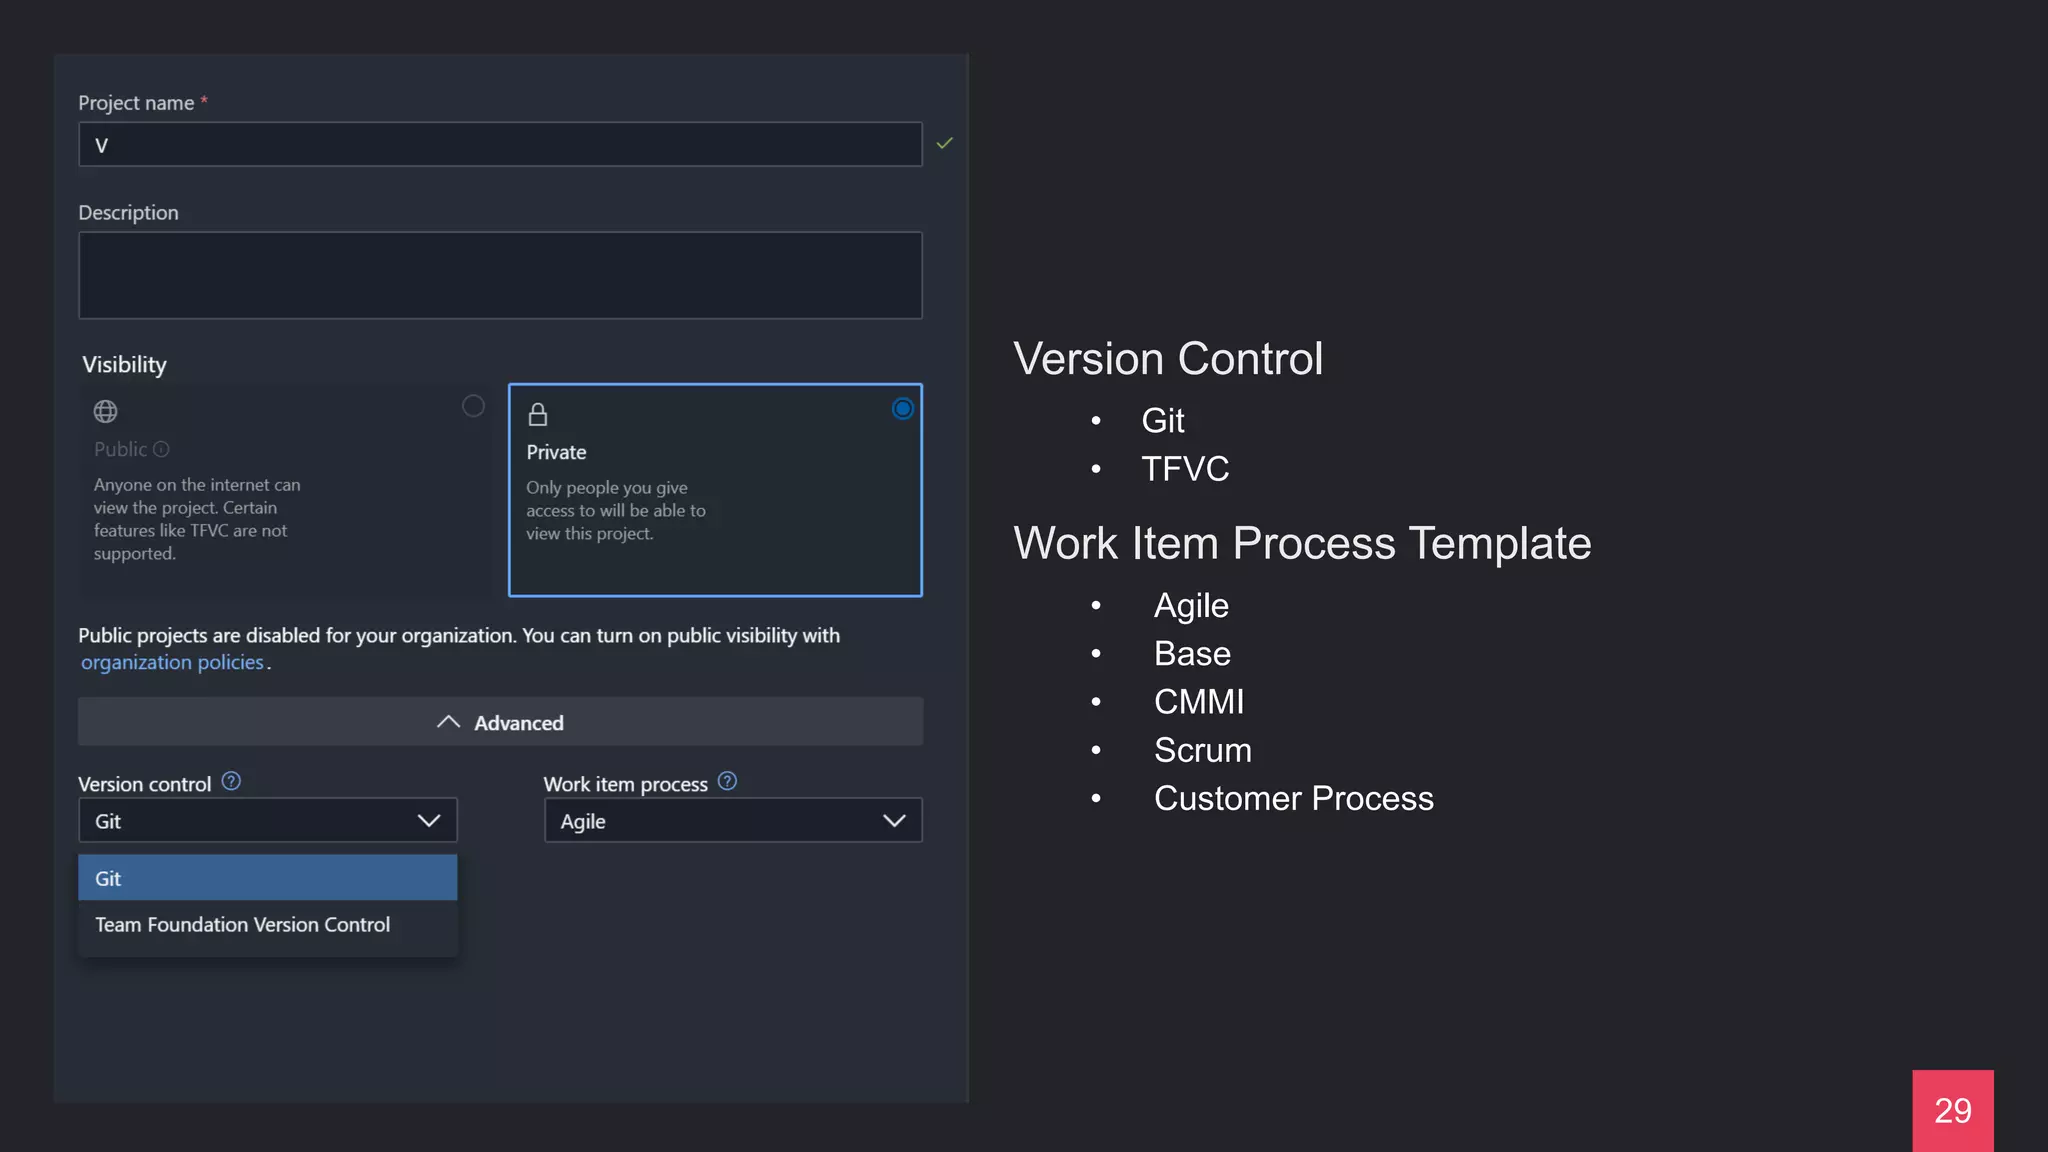The width and height of the screenshot is (2048, 1152).
Task: Click Version control help question icon
Action: pos(231,781)
